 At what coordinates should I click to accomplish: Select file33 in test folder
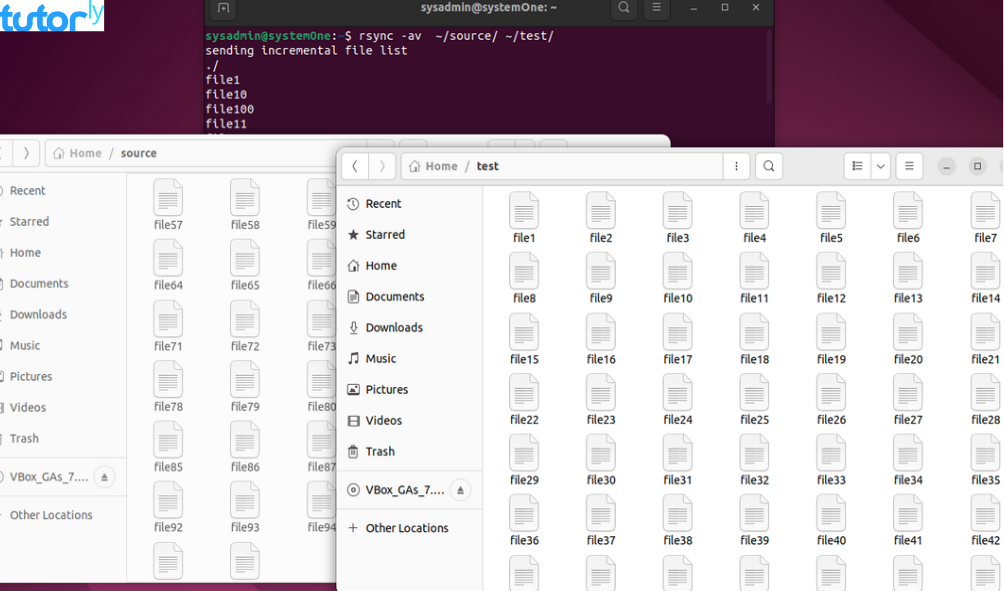[x=831, y=460]
